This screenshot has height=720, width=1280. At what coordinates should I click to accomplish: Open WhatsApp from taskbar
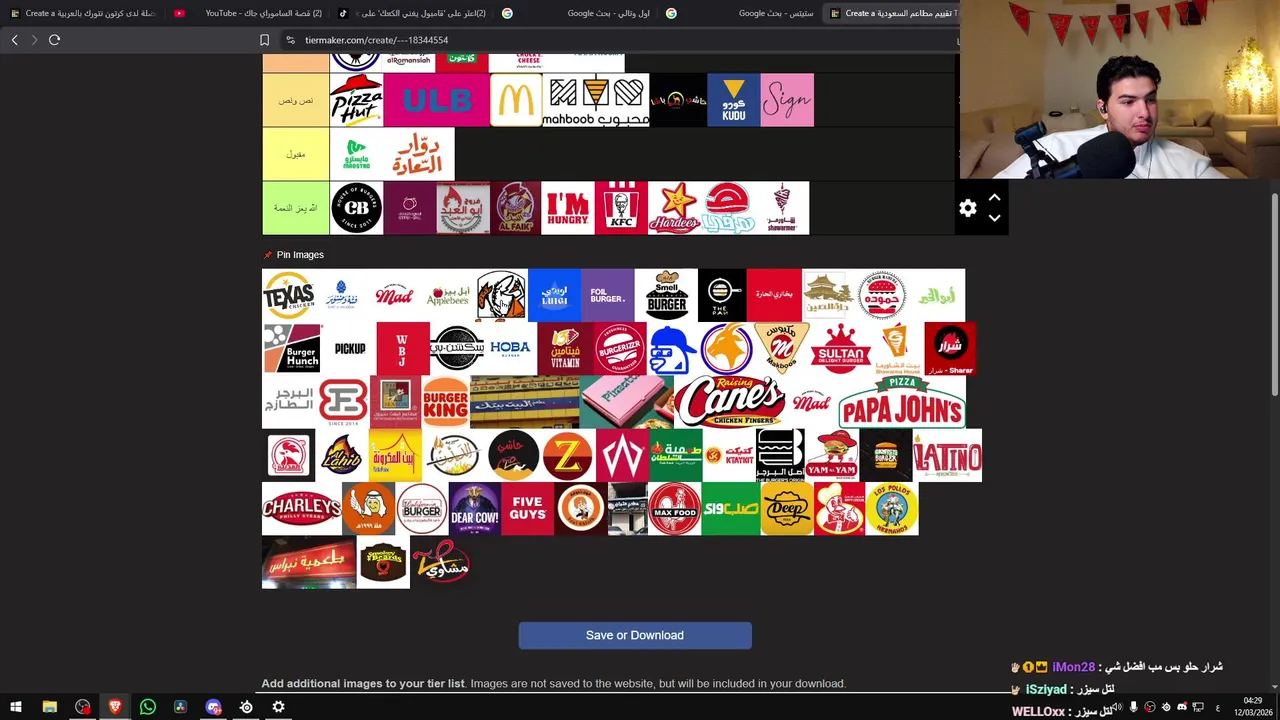coord(148,707)
